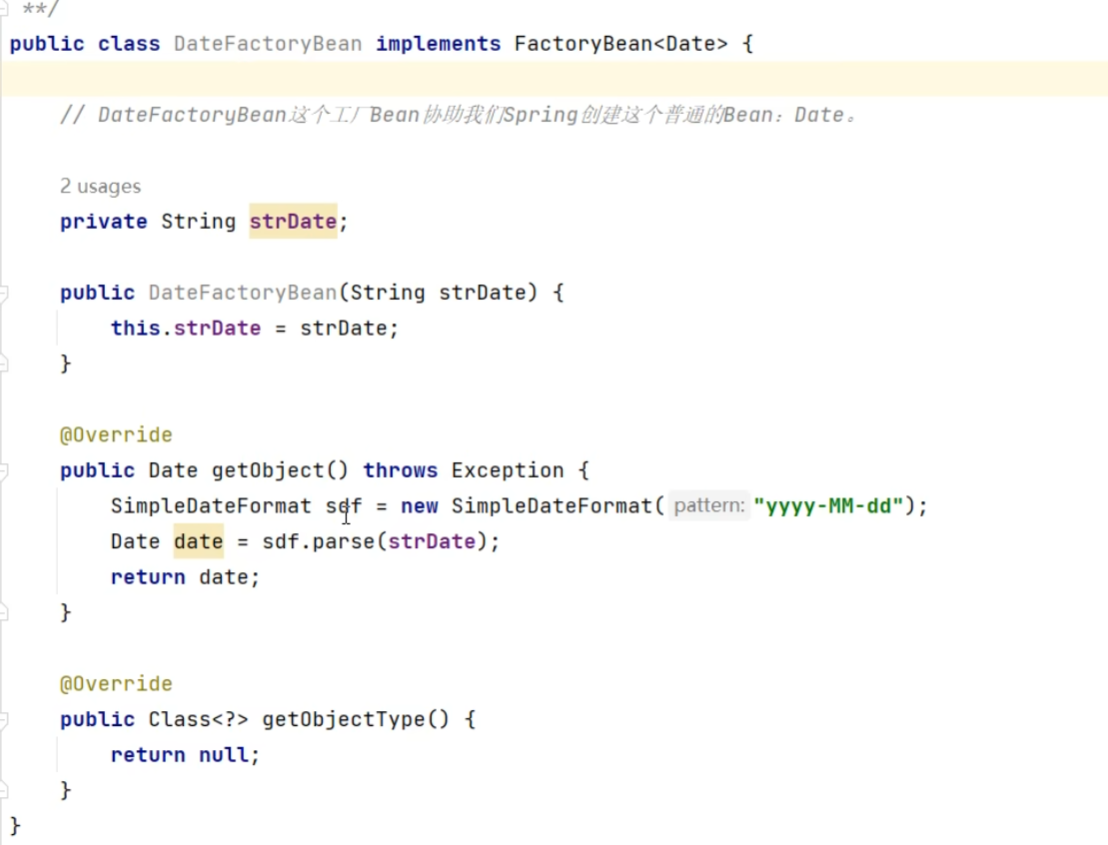The width and height of the screenshot is (1108, 845).
Task: Click the highlighted date variable declaration
Action: [198, 542]
